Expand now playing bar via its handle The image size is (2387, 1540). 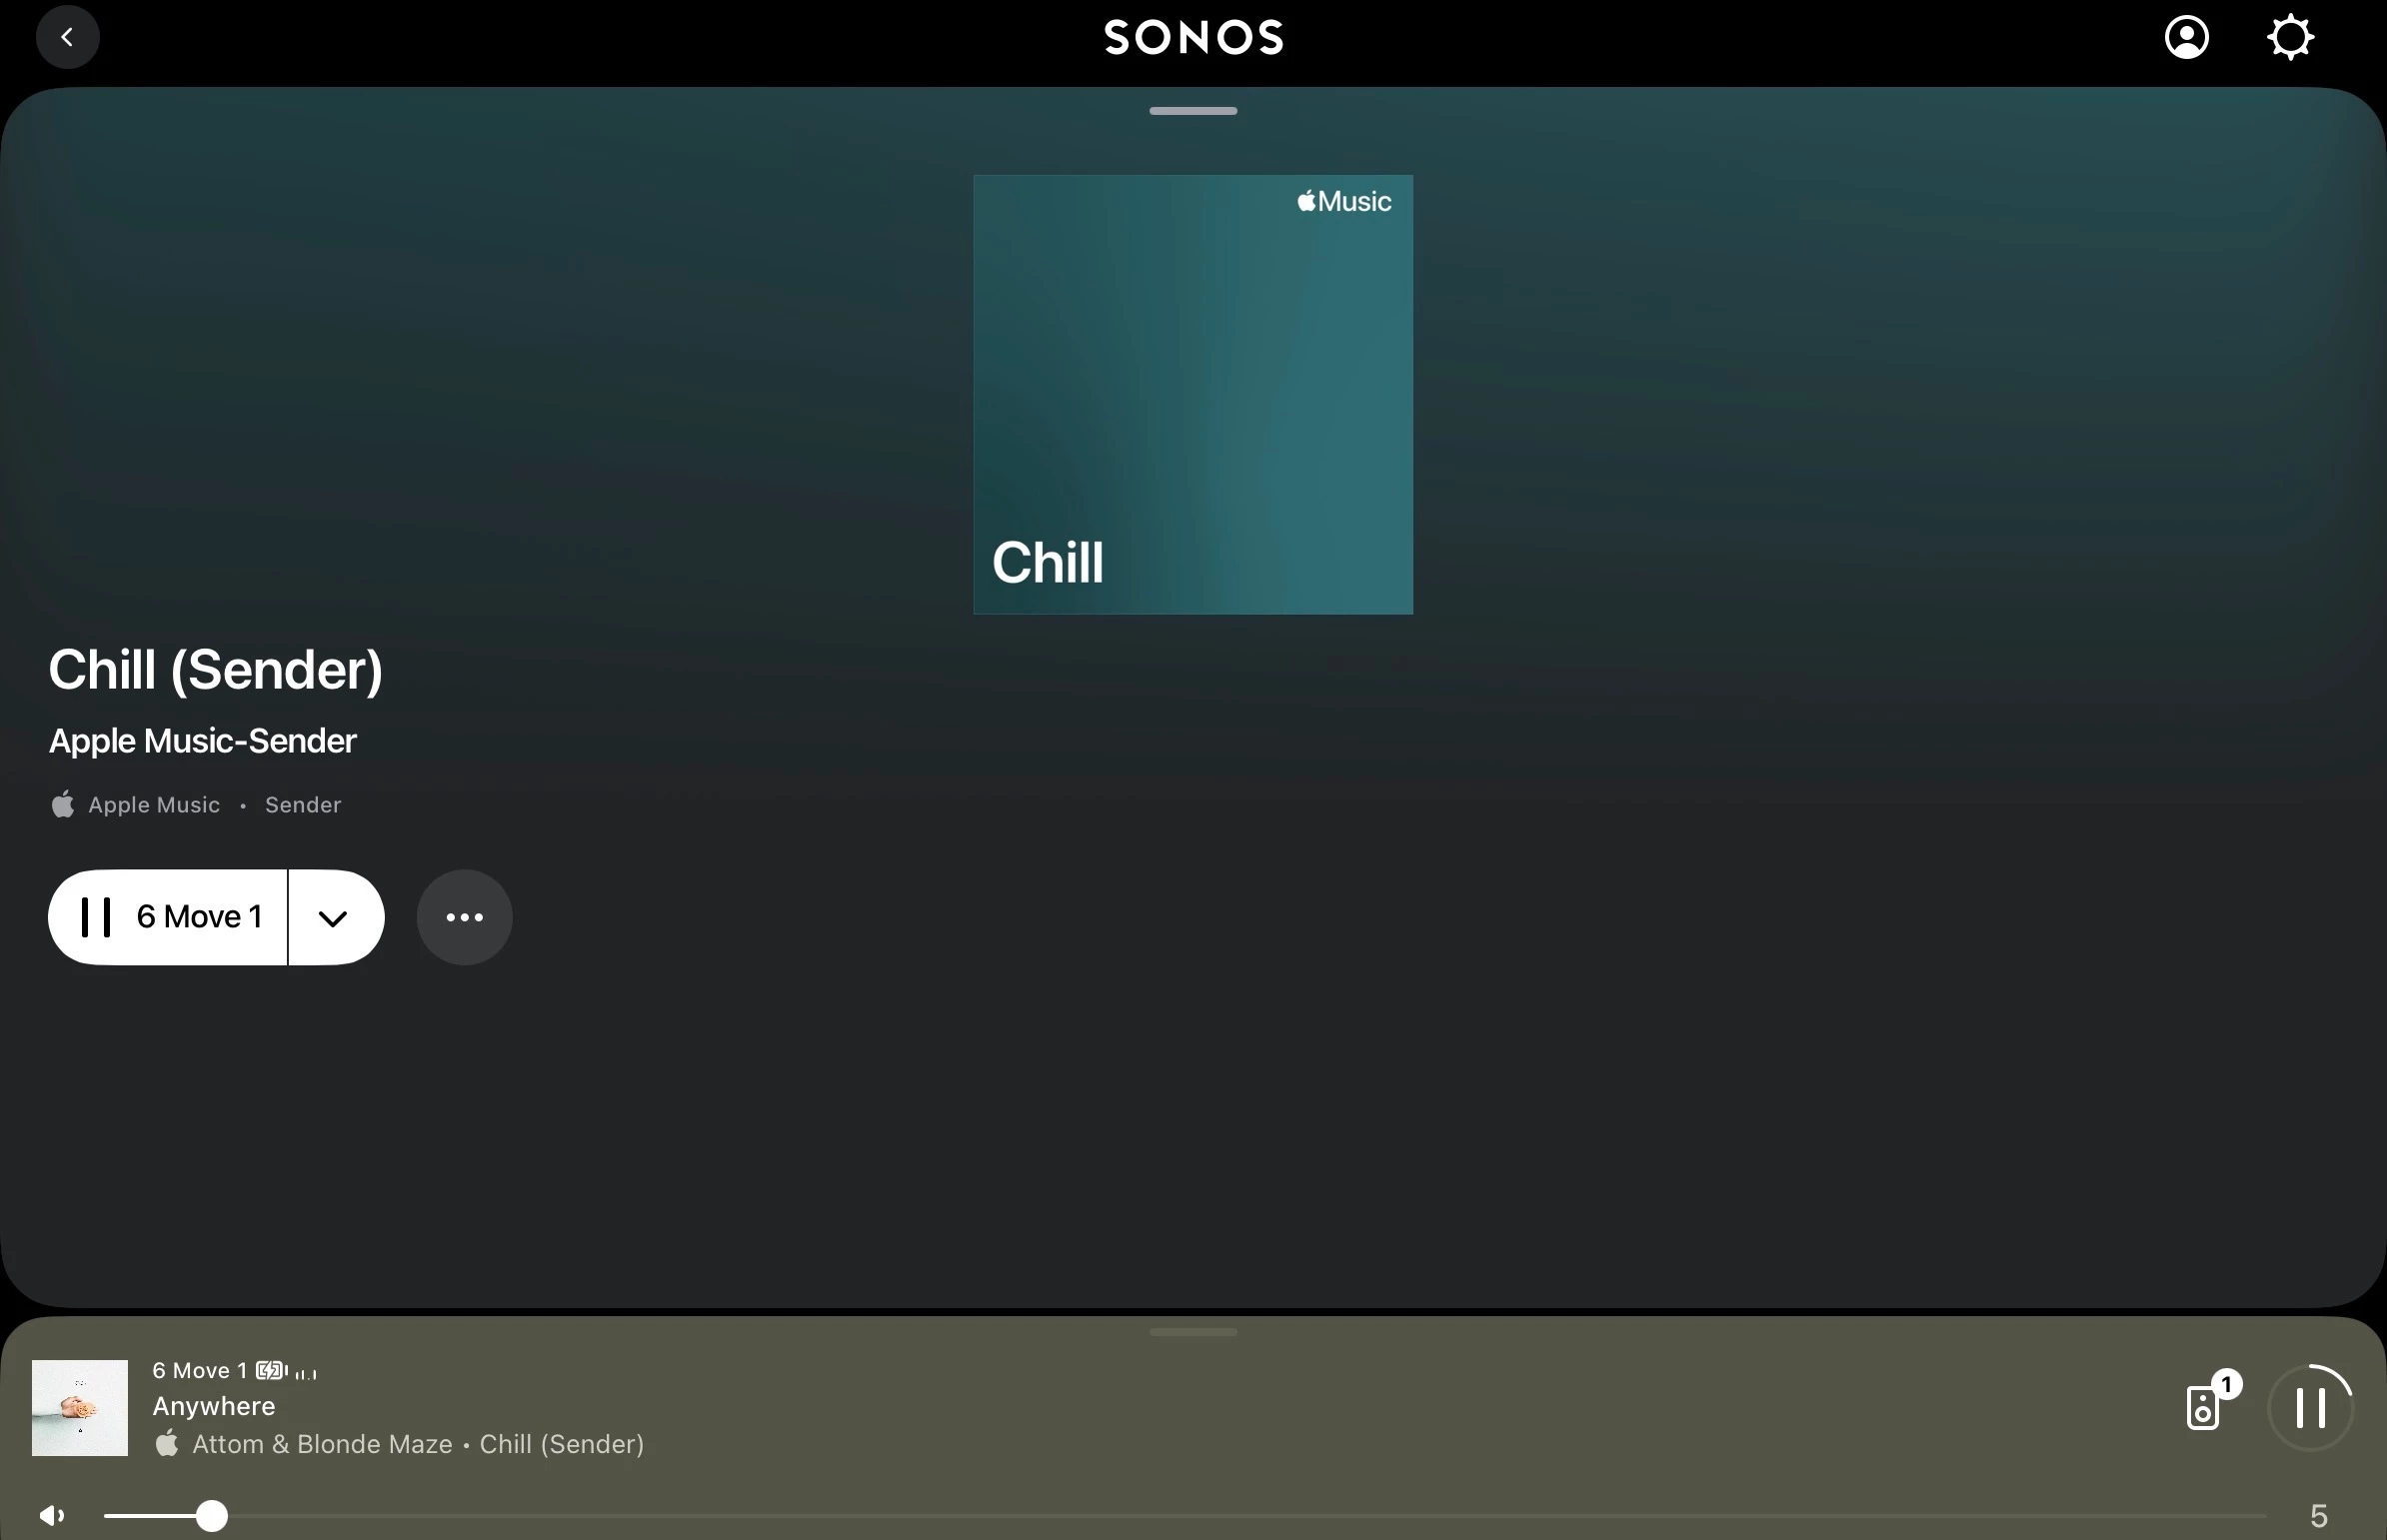pyautogui.click(x=1193, y=1332)
